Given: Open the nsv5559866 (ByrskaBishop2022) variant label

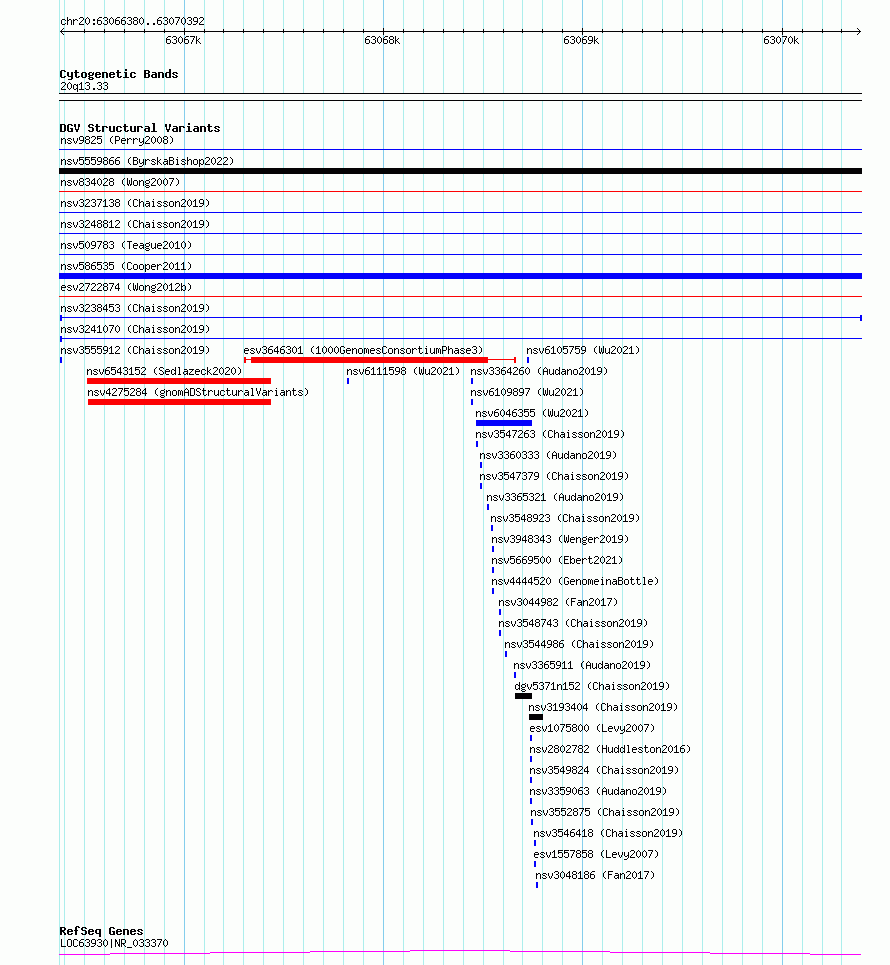Looking at the screenshot, I should 147,161.
